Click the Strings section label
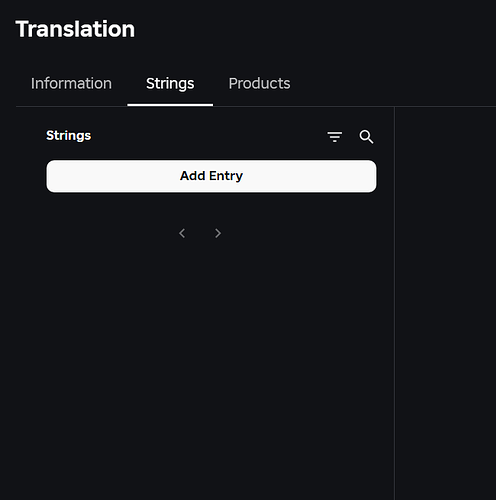This screenshot has width=496, height=500. 69,136
